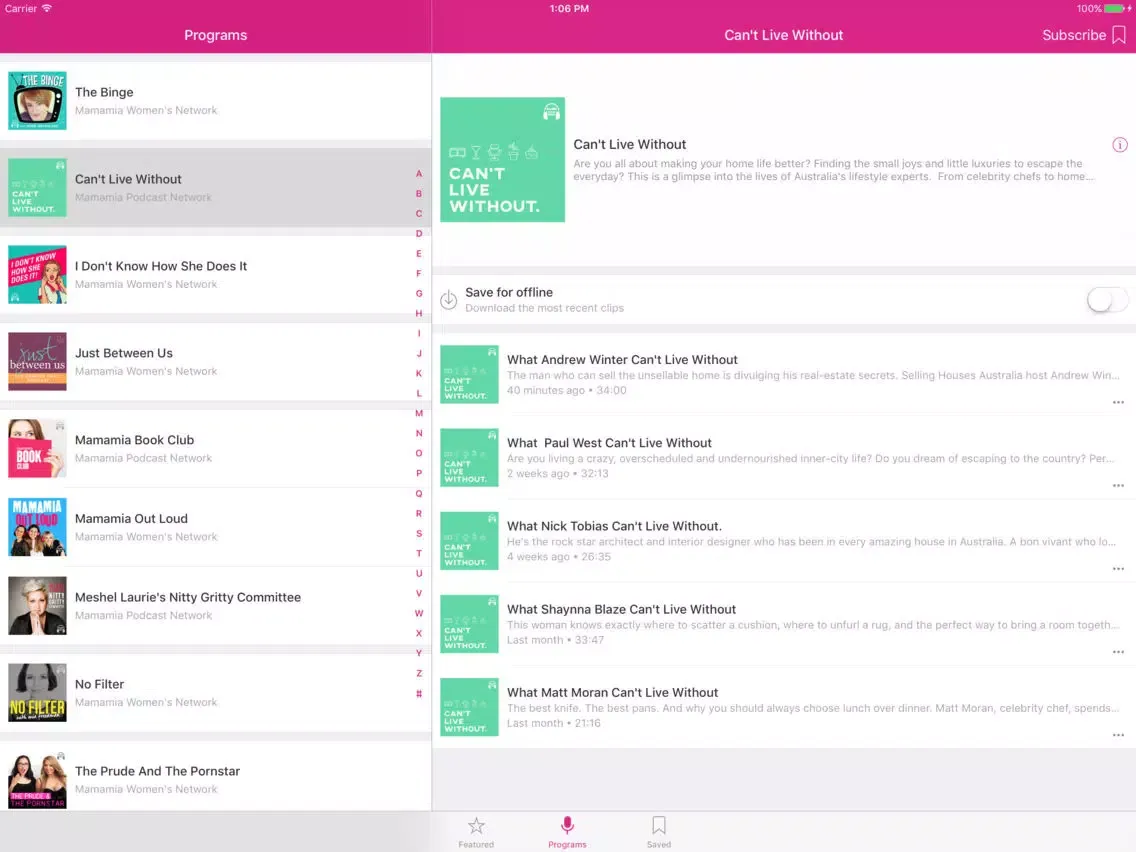Play What Paul West Can't Live Without

tap(609, 443)
